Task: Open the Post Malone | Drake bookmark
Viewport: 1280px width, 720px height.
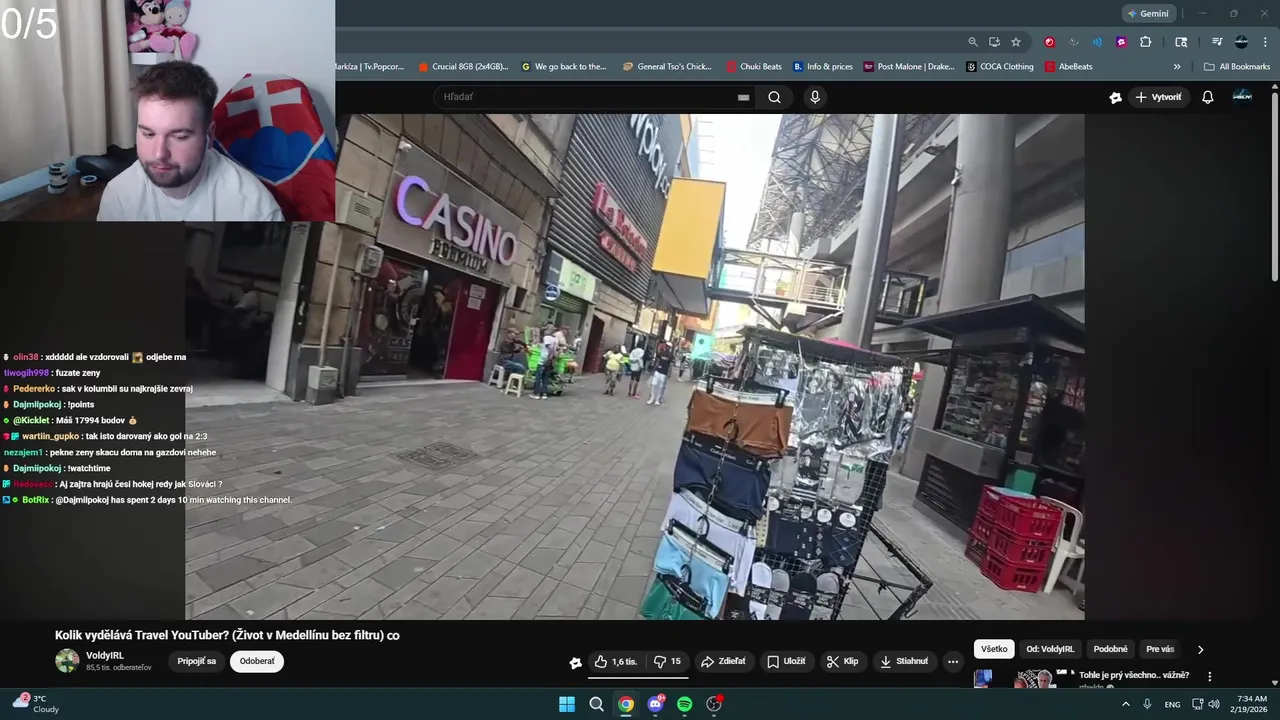Action: [909, 67]
